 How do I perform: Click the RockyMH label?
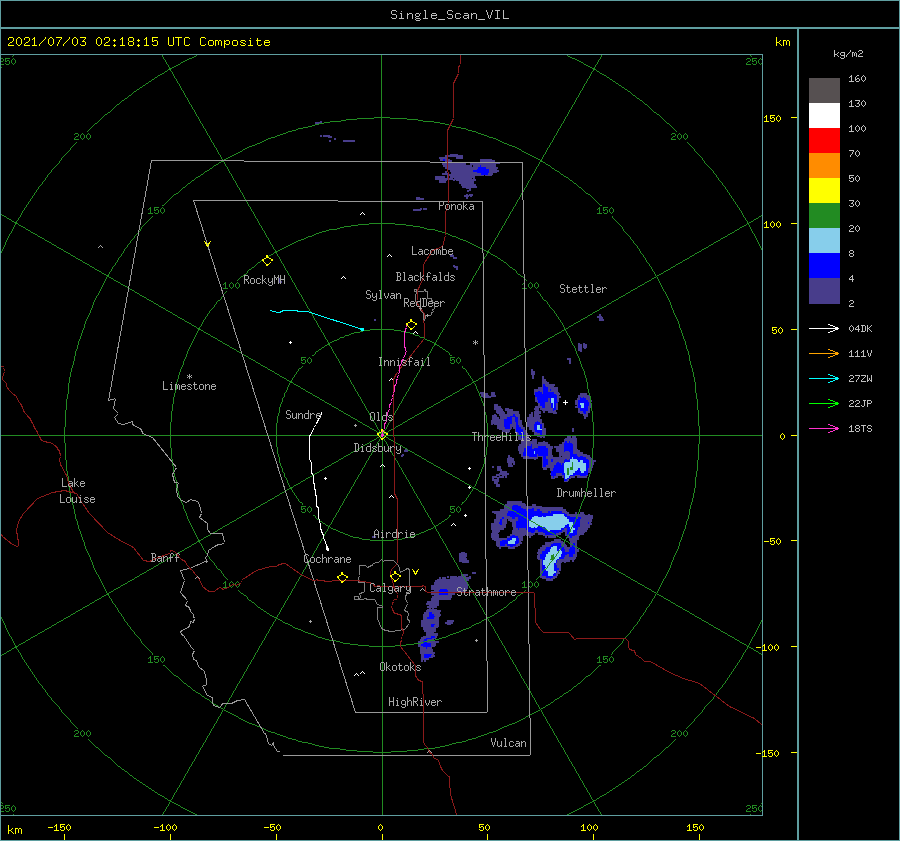click(264, 280)
